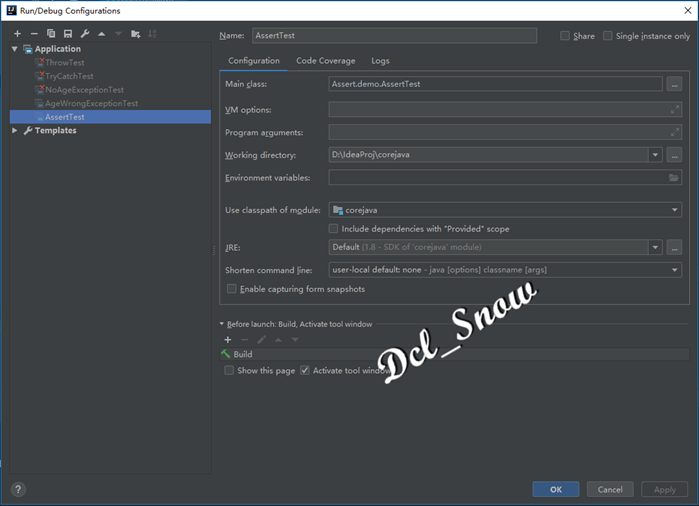
Task: Close the Run/Debug Configurations dialog
Action: 687,10
